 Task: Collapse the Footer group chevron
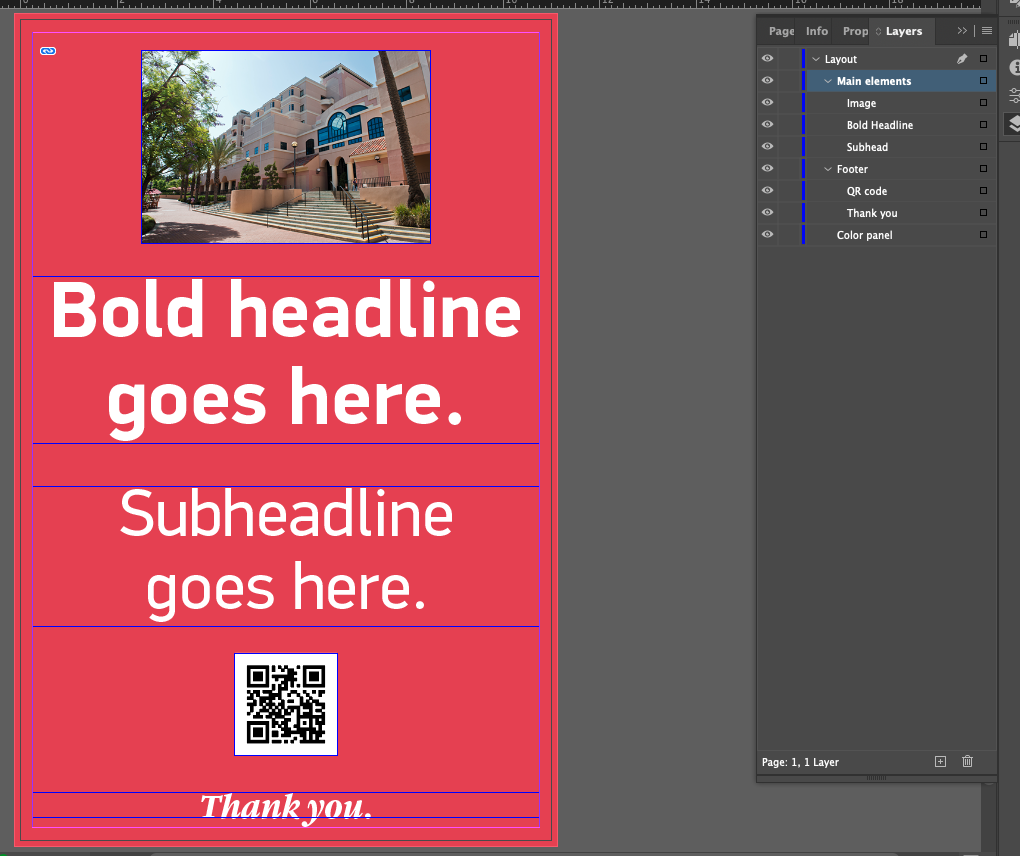click(828, 169)
